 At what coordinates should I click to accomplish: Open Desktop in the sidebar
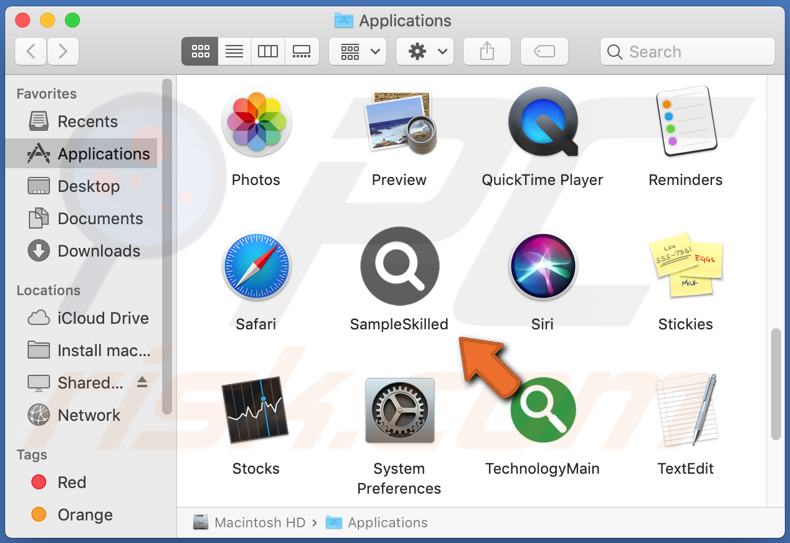pos(81,186)
